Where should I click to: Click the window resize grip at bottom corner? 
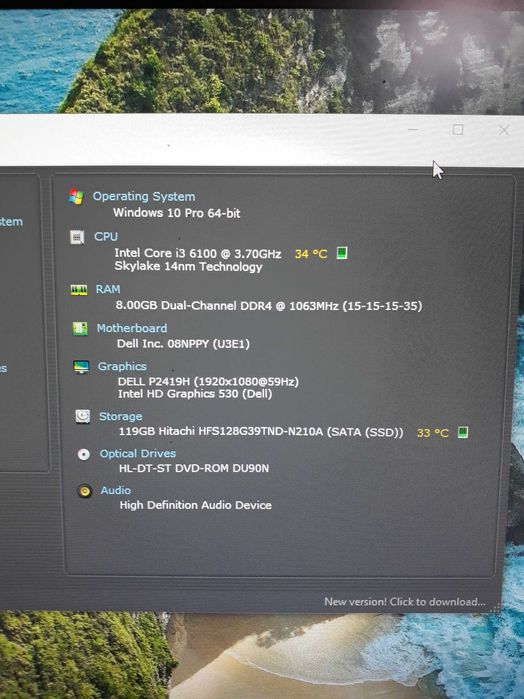495,609
